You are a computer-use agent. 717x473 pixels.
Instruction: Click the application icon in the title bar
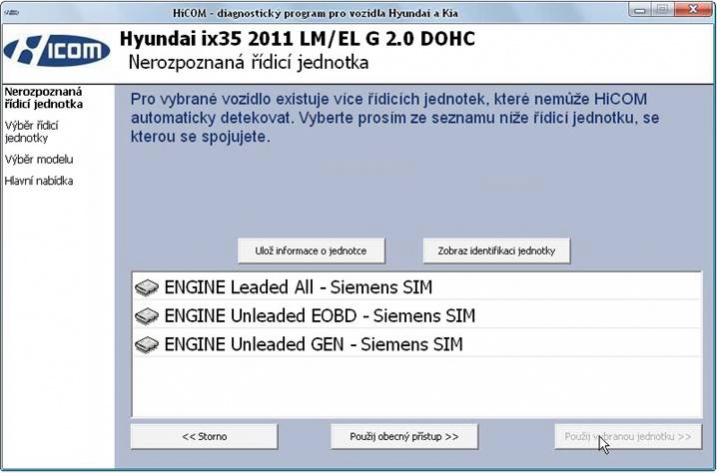(12, 10)
